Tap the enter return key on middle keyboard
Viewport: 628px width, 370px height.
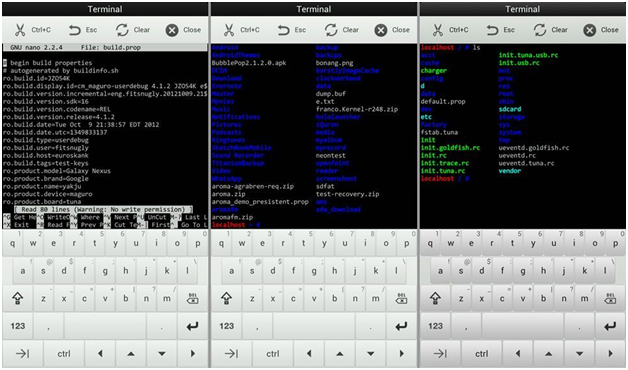[x=401, y=326]
